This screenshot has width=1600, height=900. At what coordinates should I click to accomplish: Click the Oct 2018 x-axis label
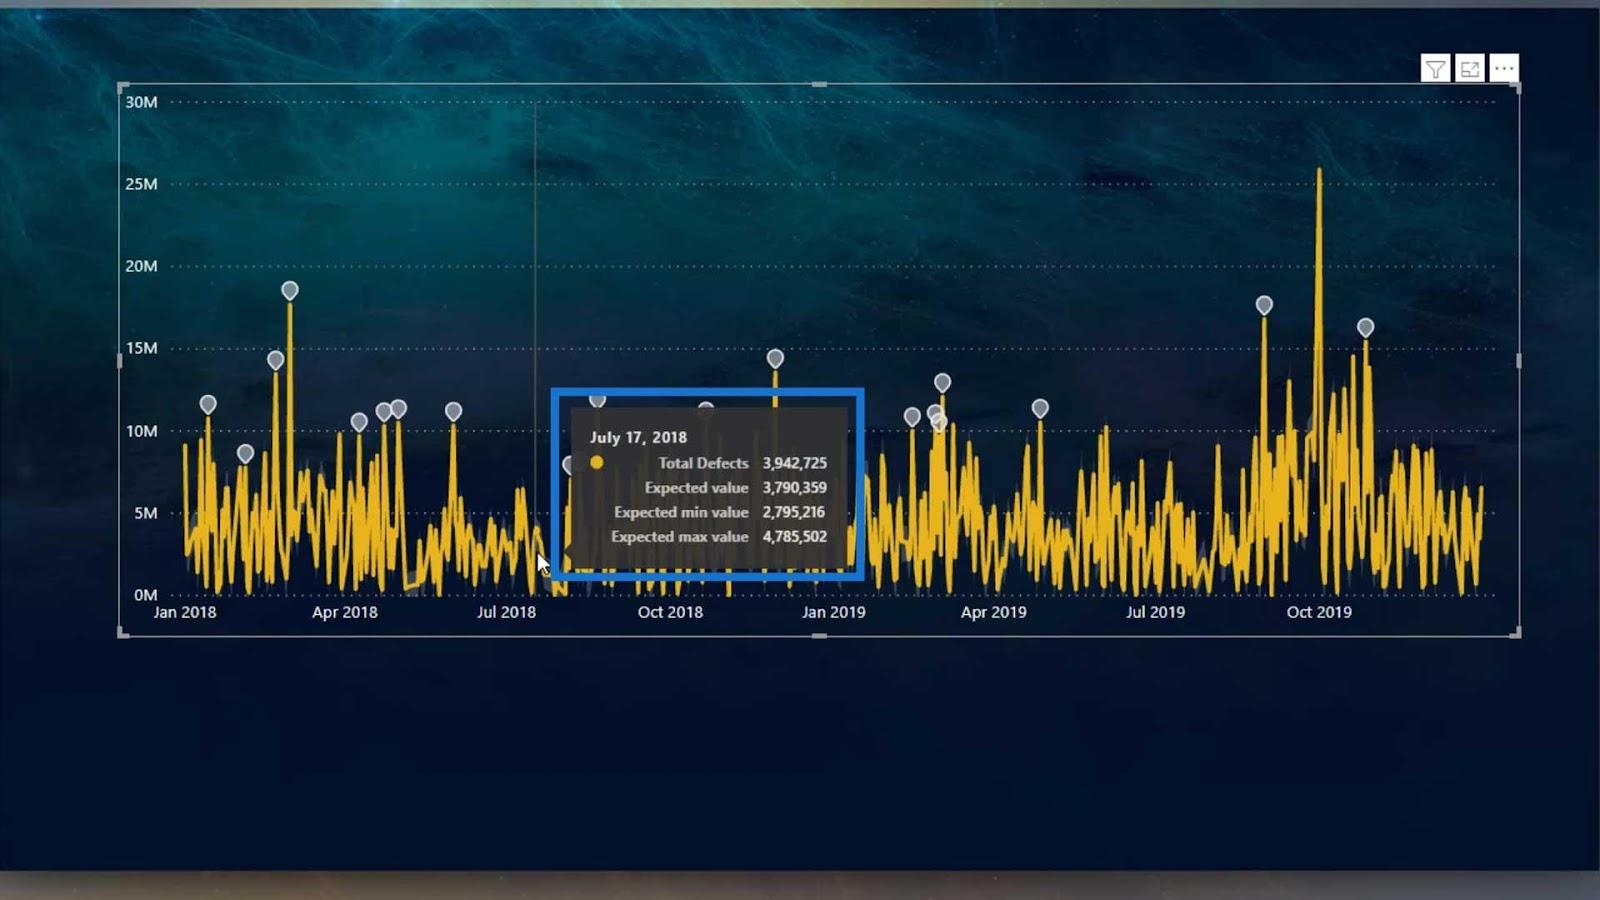pyautogui.click(x=670, y=612)
